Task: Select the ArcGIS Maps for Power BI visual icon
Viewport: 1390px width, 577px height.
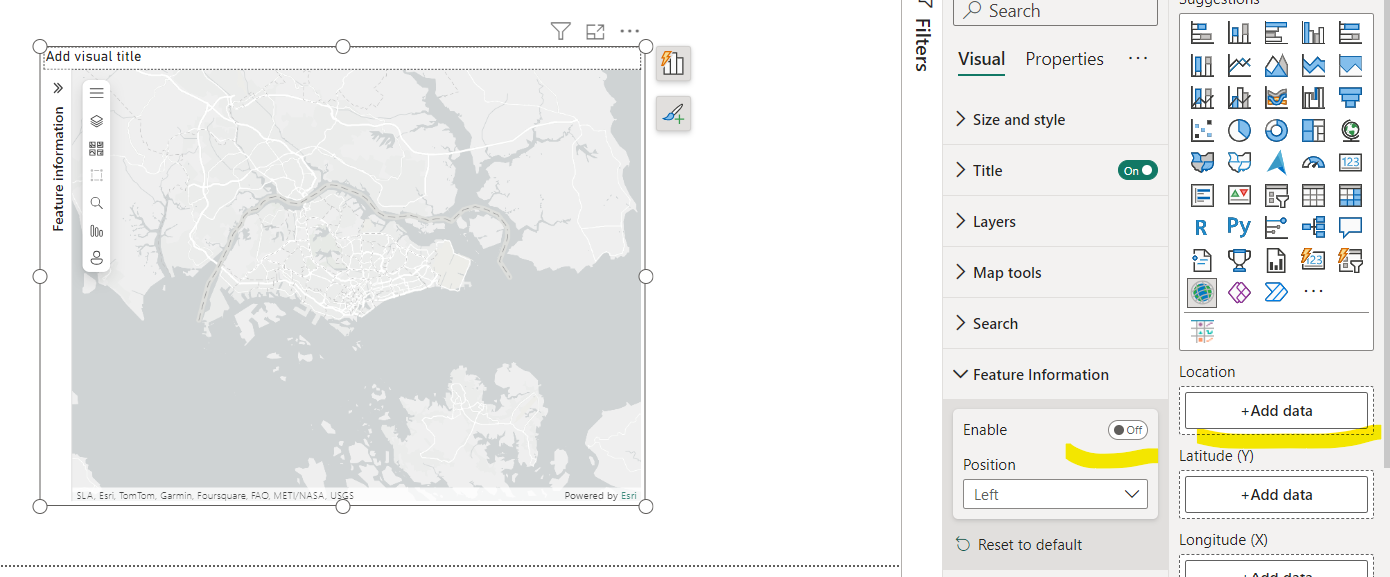Action: click(x=1202, y=292)
